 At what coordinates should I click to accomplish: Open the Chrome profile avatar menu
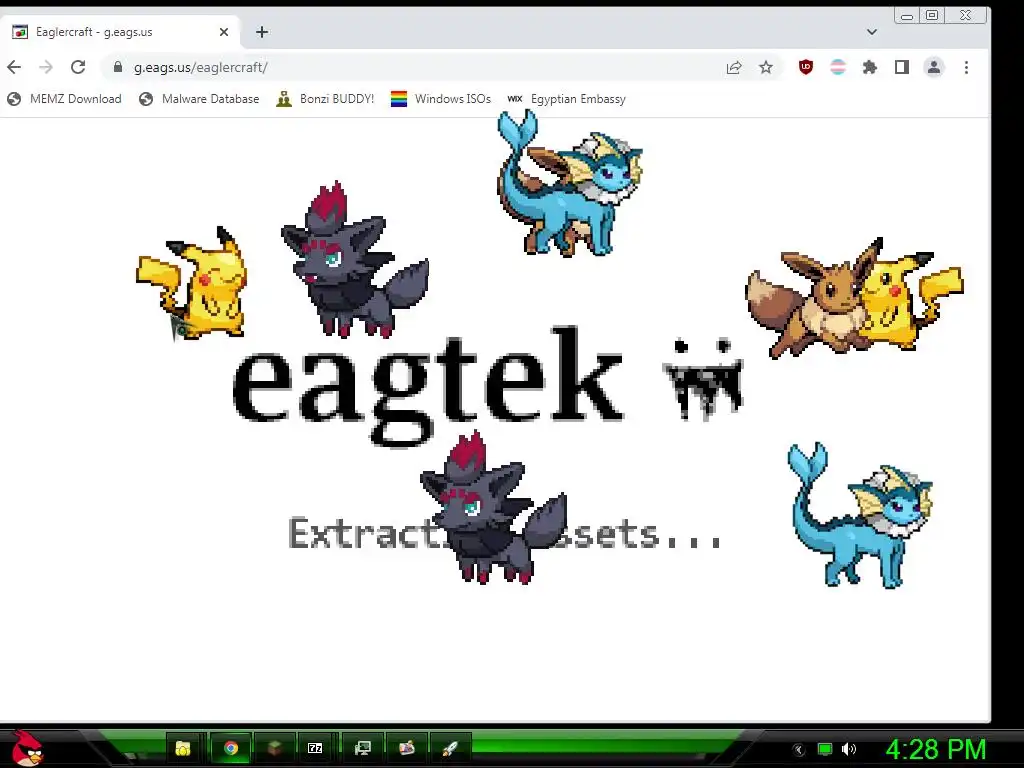(x=935, y=67)
